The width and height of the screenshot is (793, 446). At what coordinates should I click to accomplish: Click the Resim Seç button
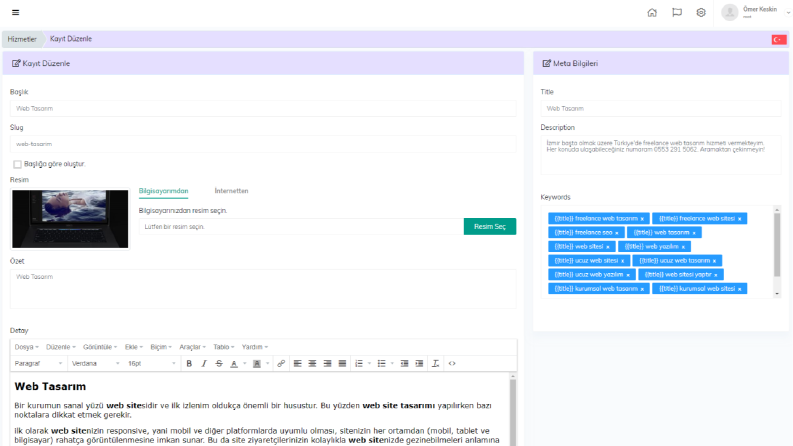tap(490, 227)
